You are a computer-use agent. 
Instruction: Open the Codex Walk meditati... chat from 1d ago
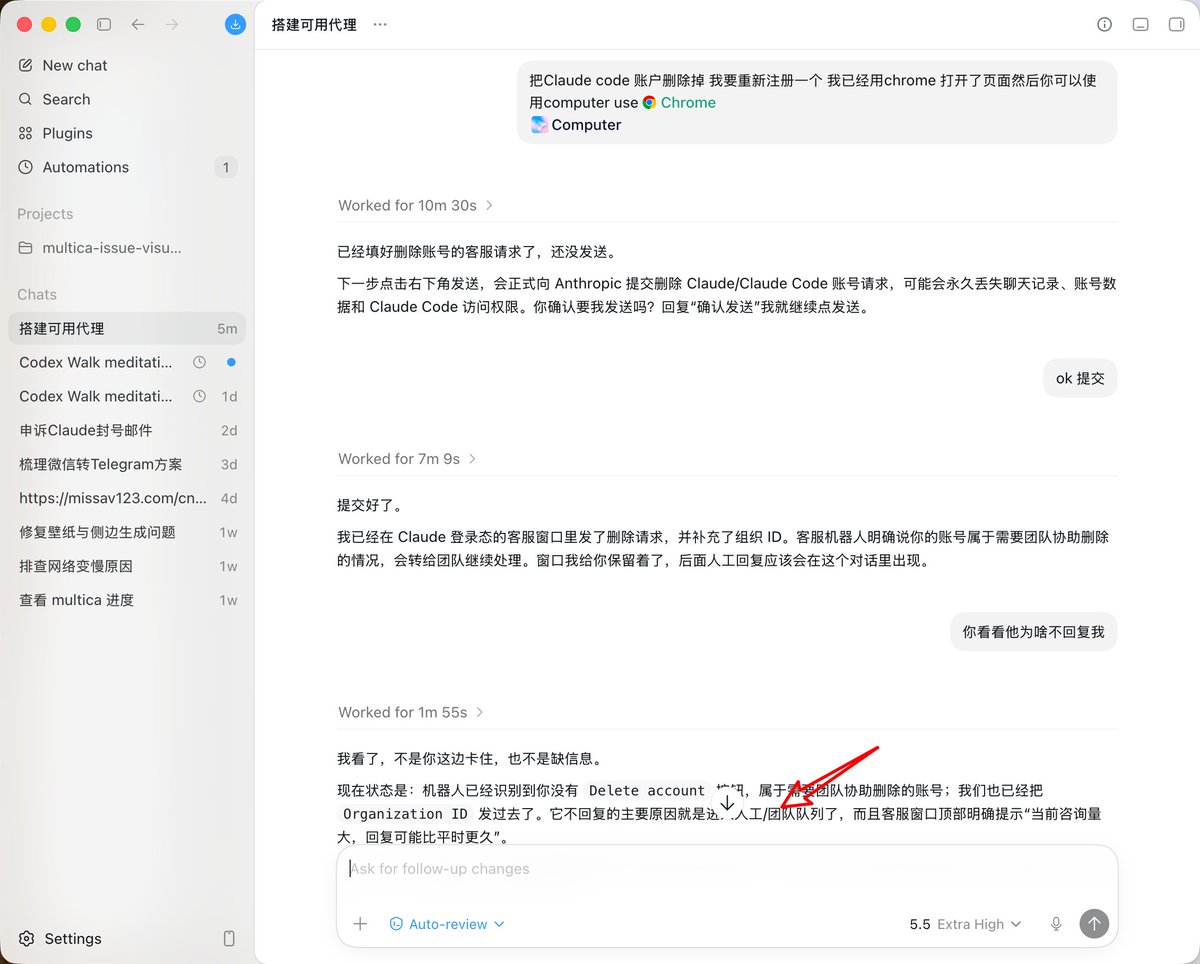tap(127, 396)
